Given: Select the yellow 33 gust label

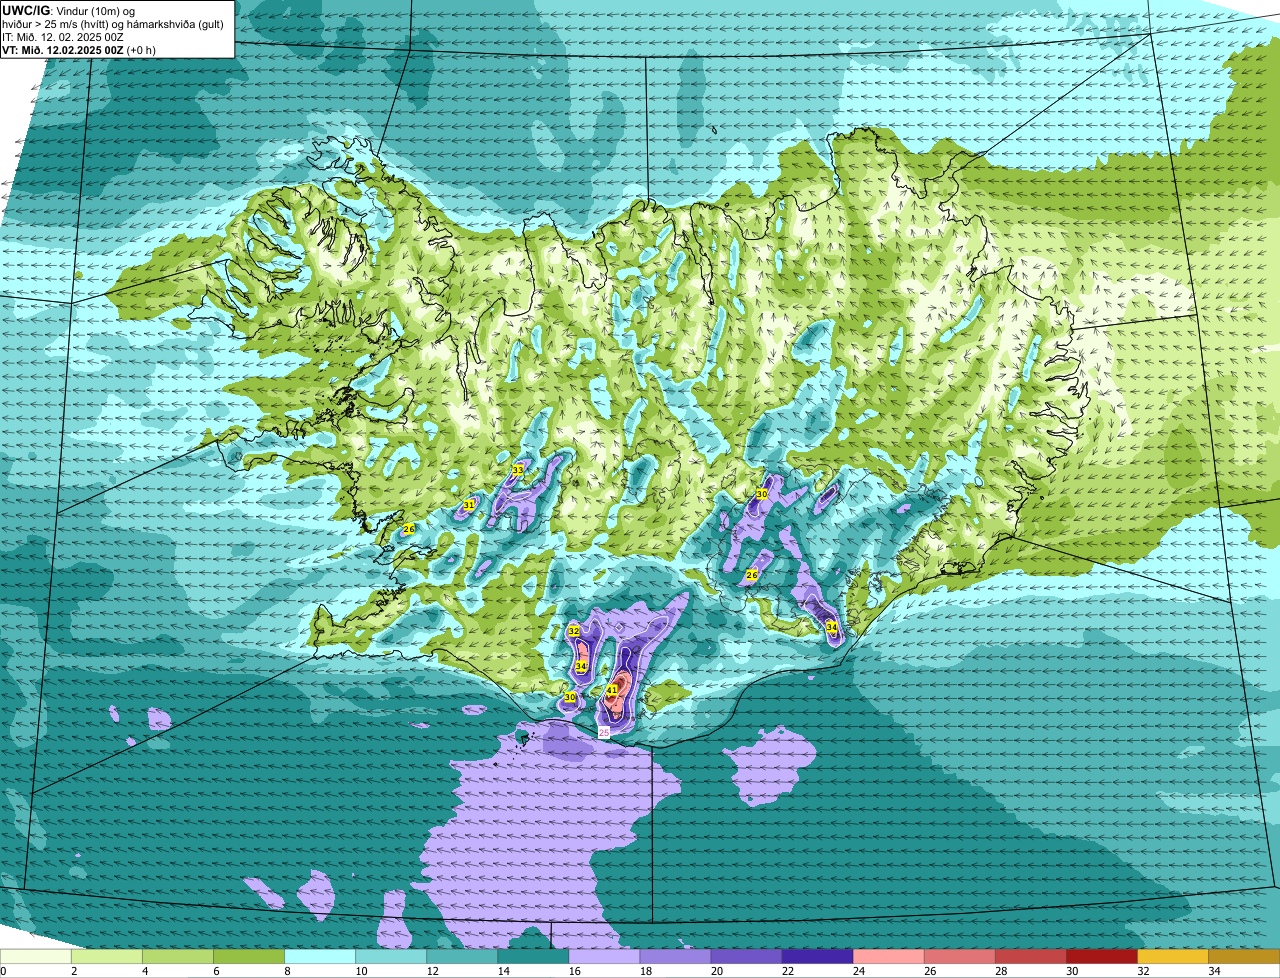Looking at the screenshot, I should click(x=518, y=470).
